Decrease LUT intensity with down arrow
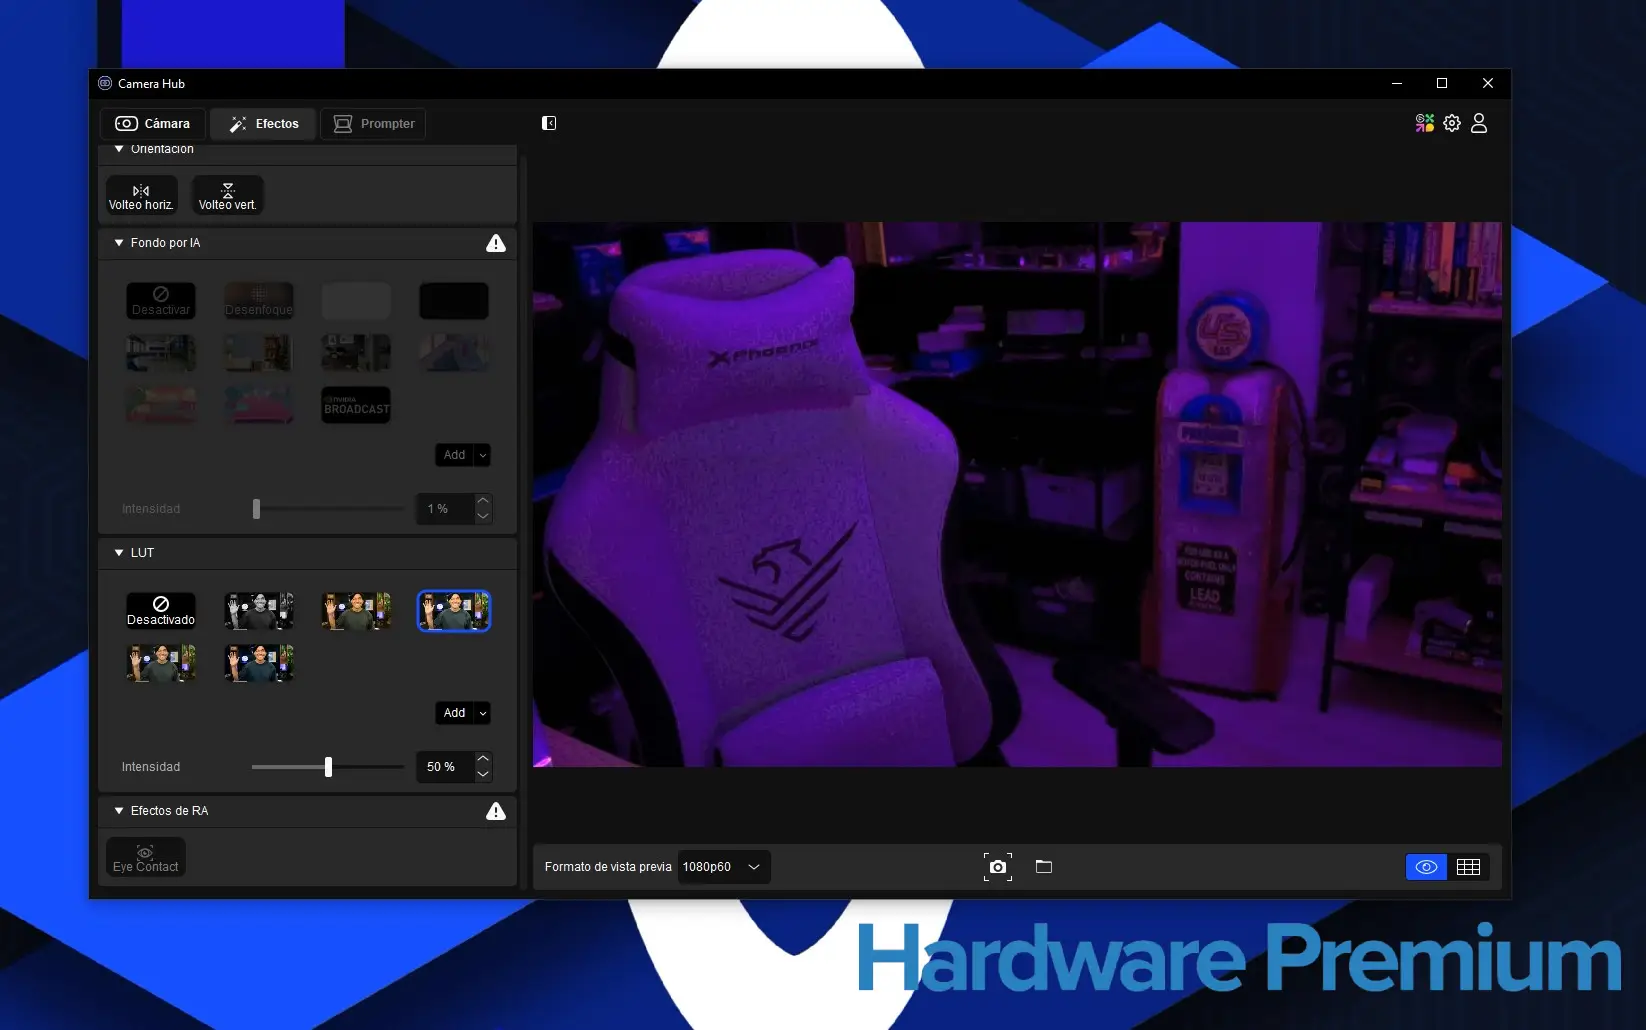The width and height of the screenshot is (1646, 1030). pos(483,775)
